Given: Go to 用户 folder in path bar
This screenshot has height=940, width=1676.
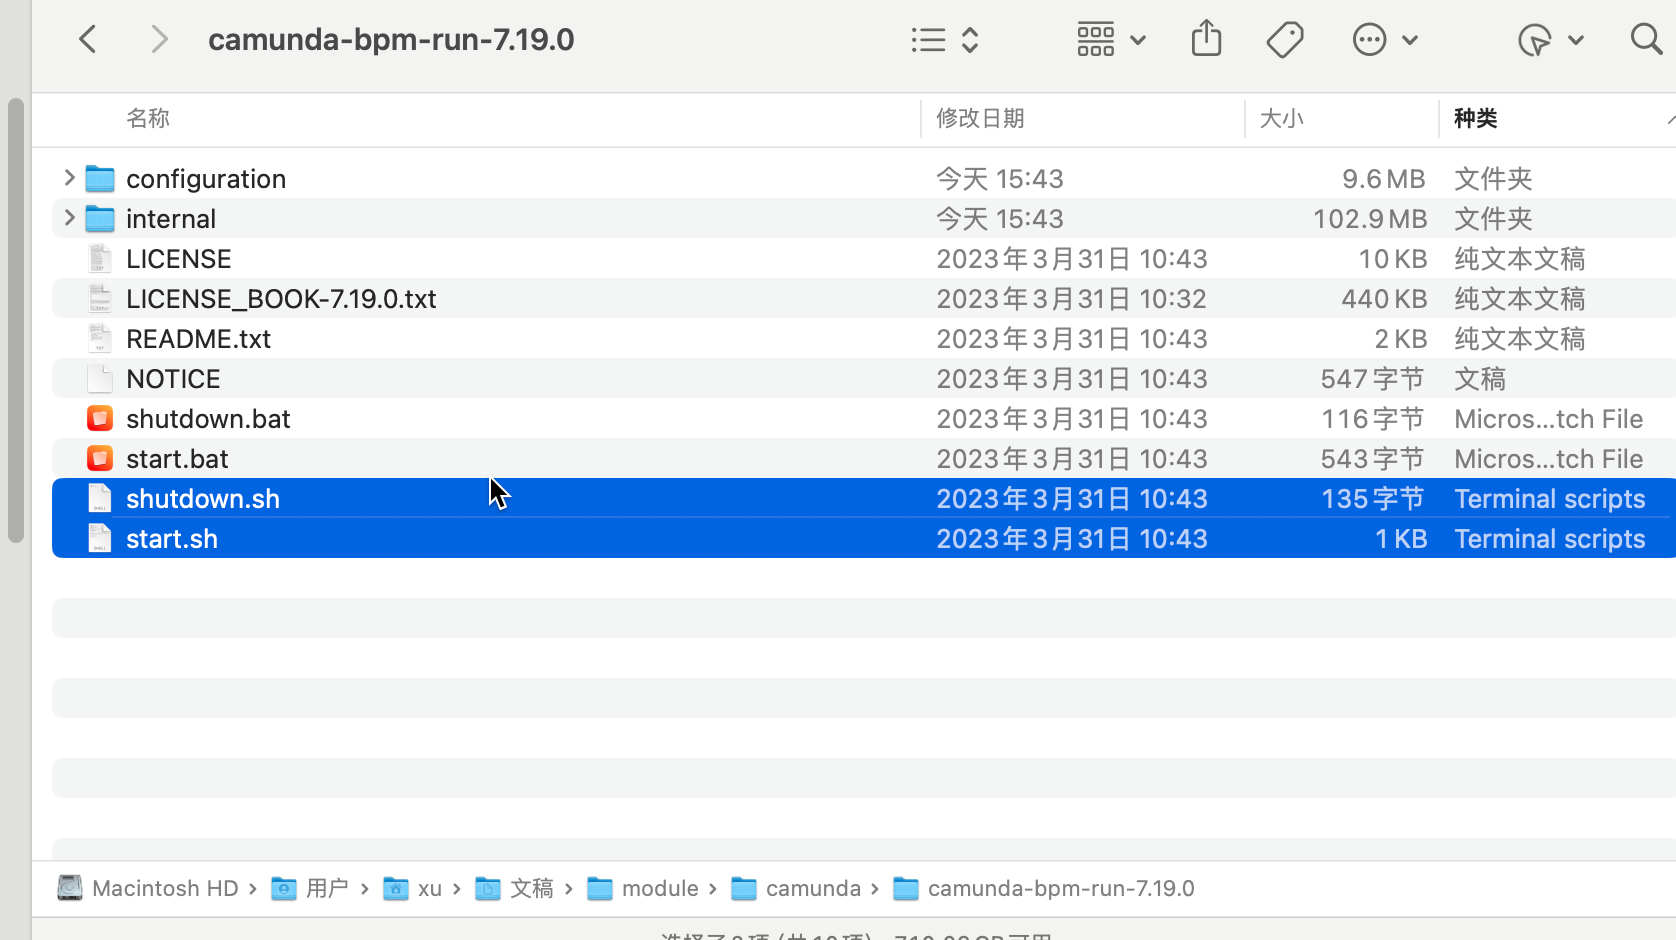Looking at the screenshot, I should tap(310, 888).
